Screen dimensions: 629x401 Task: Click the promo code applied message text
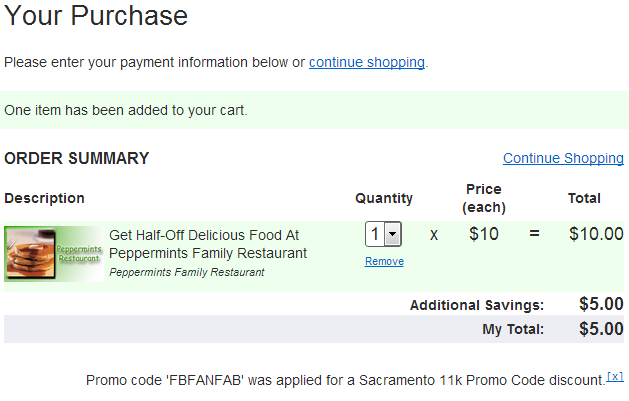click(345, 380)
